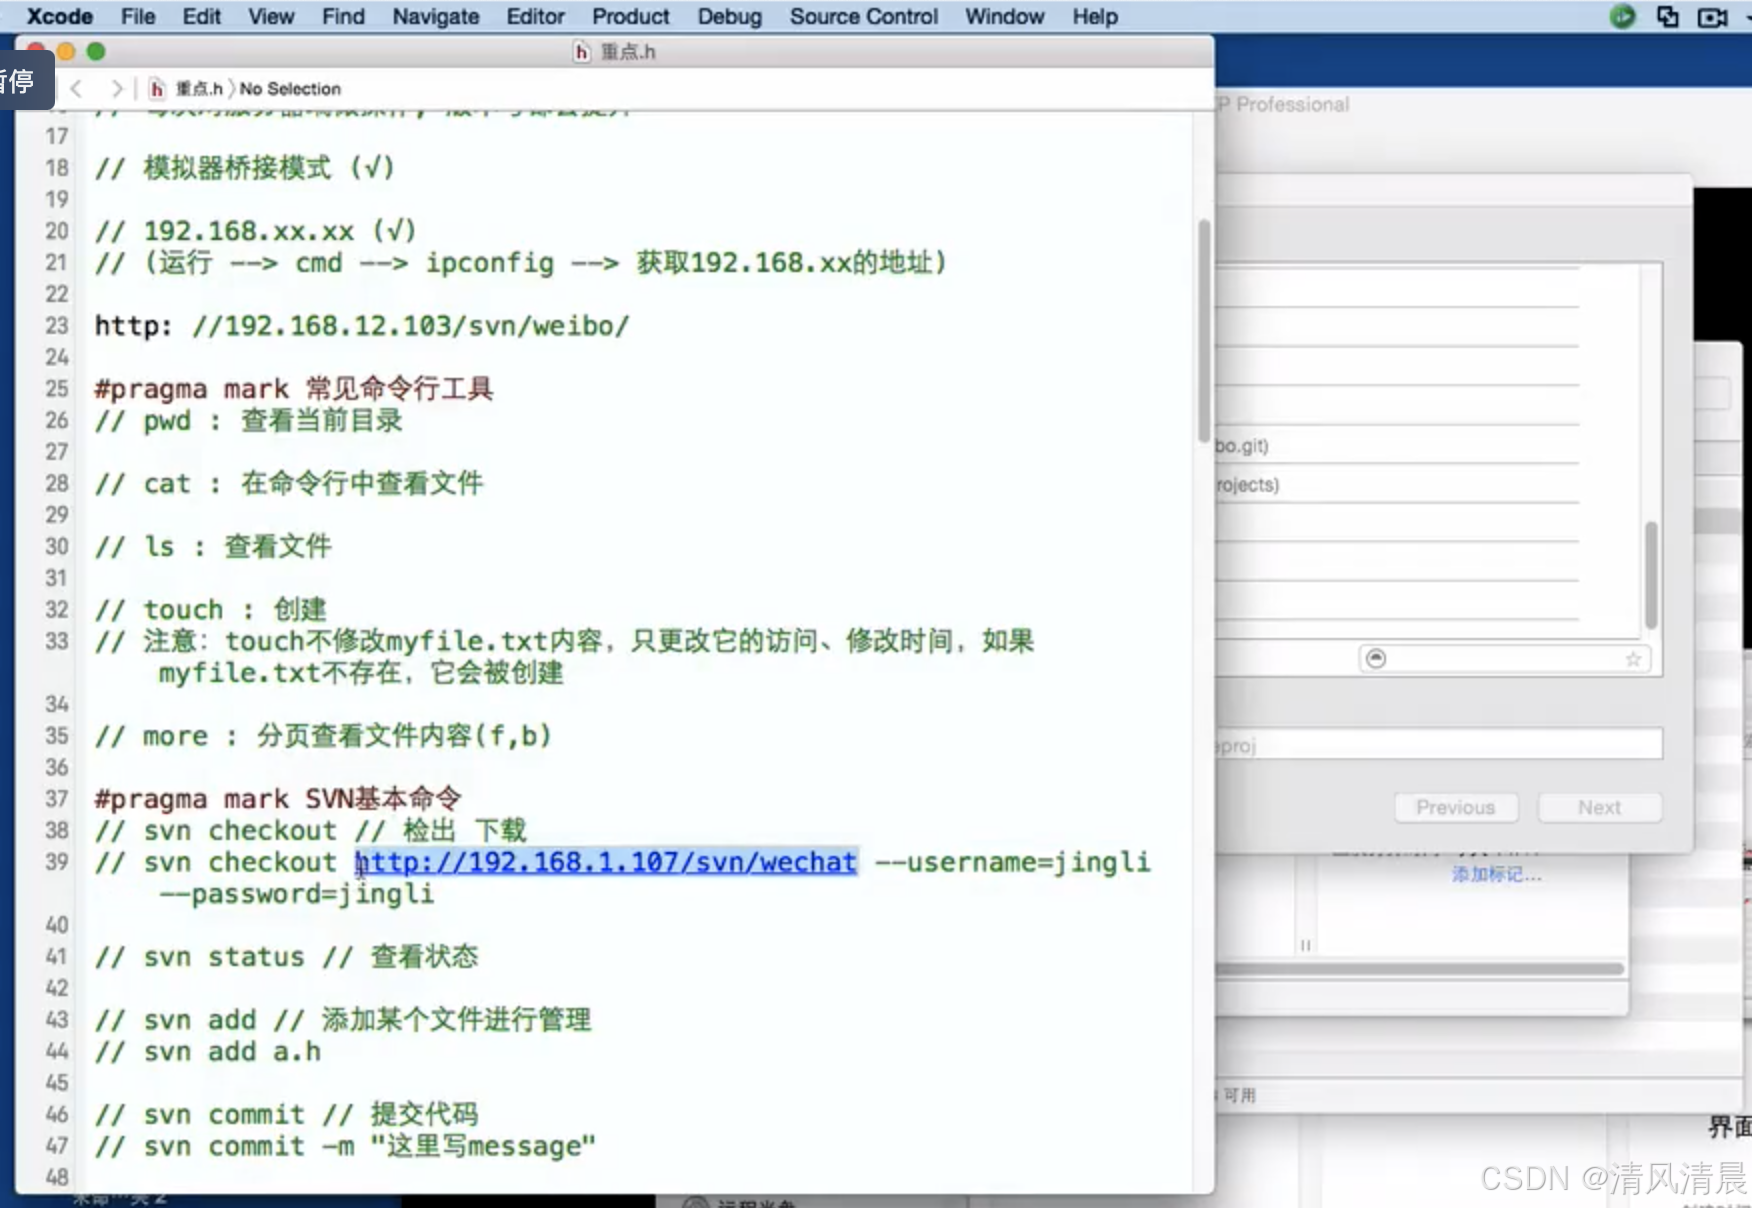Go forward with the jump bar arrow
The image size is (1752, 1208).
coord(117,88)
